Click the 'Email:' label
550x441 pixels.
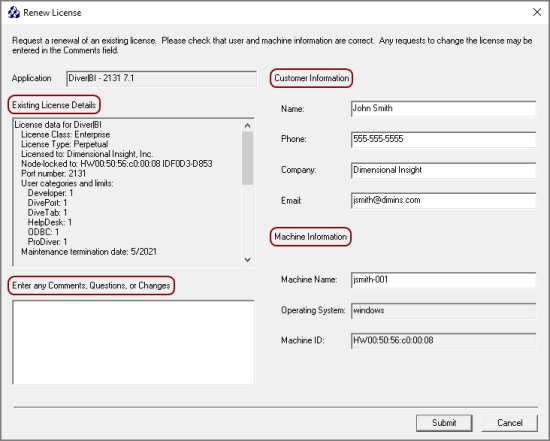(291, 201)
